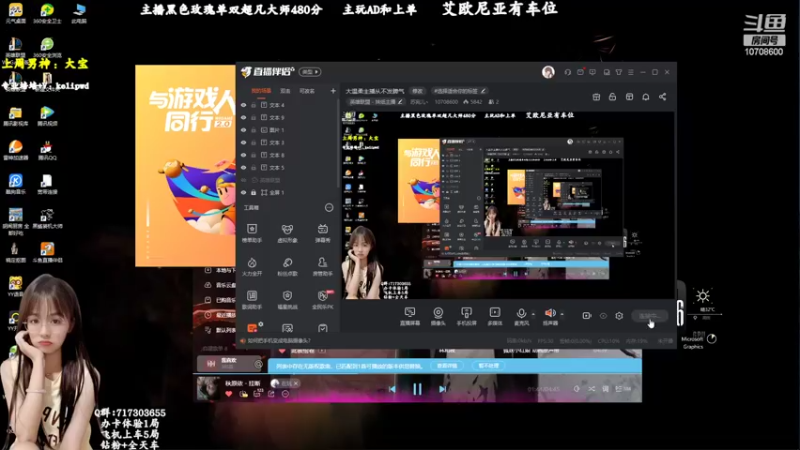This screenshot has height=450, width=800.
Task: Open the 弹幕秀 tool
Action: (322, 233)
